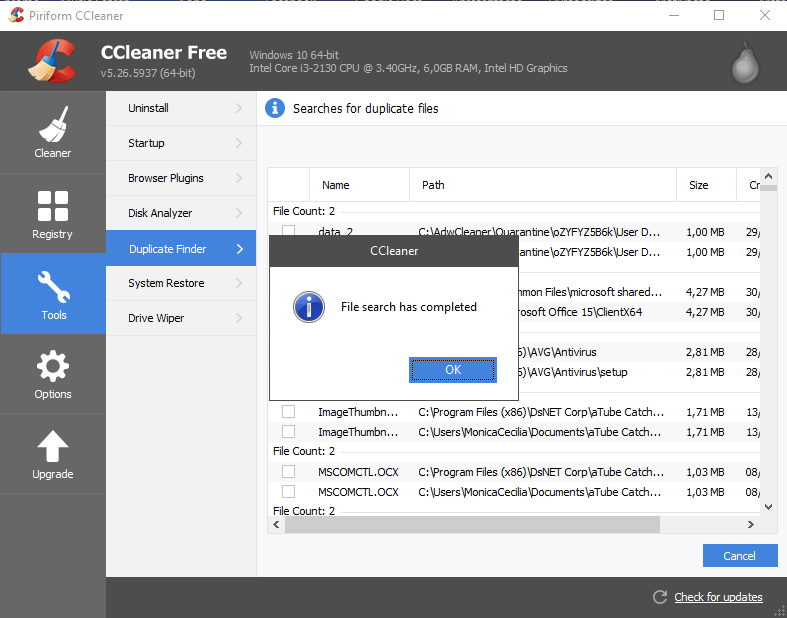Viewport: 787px width, 618px height.
Task: Click the vertical scrollbar up arrow
Action: coord(768,176)
